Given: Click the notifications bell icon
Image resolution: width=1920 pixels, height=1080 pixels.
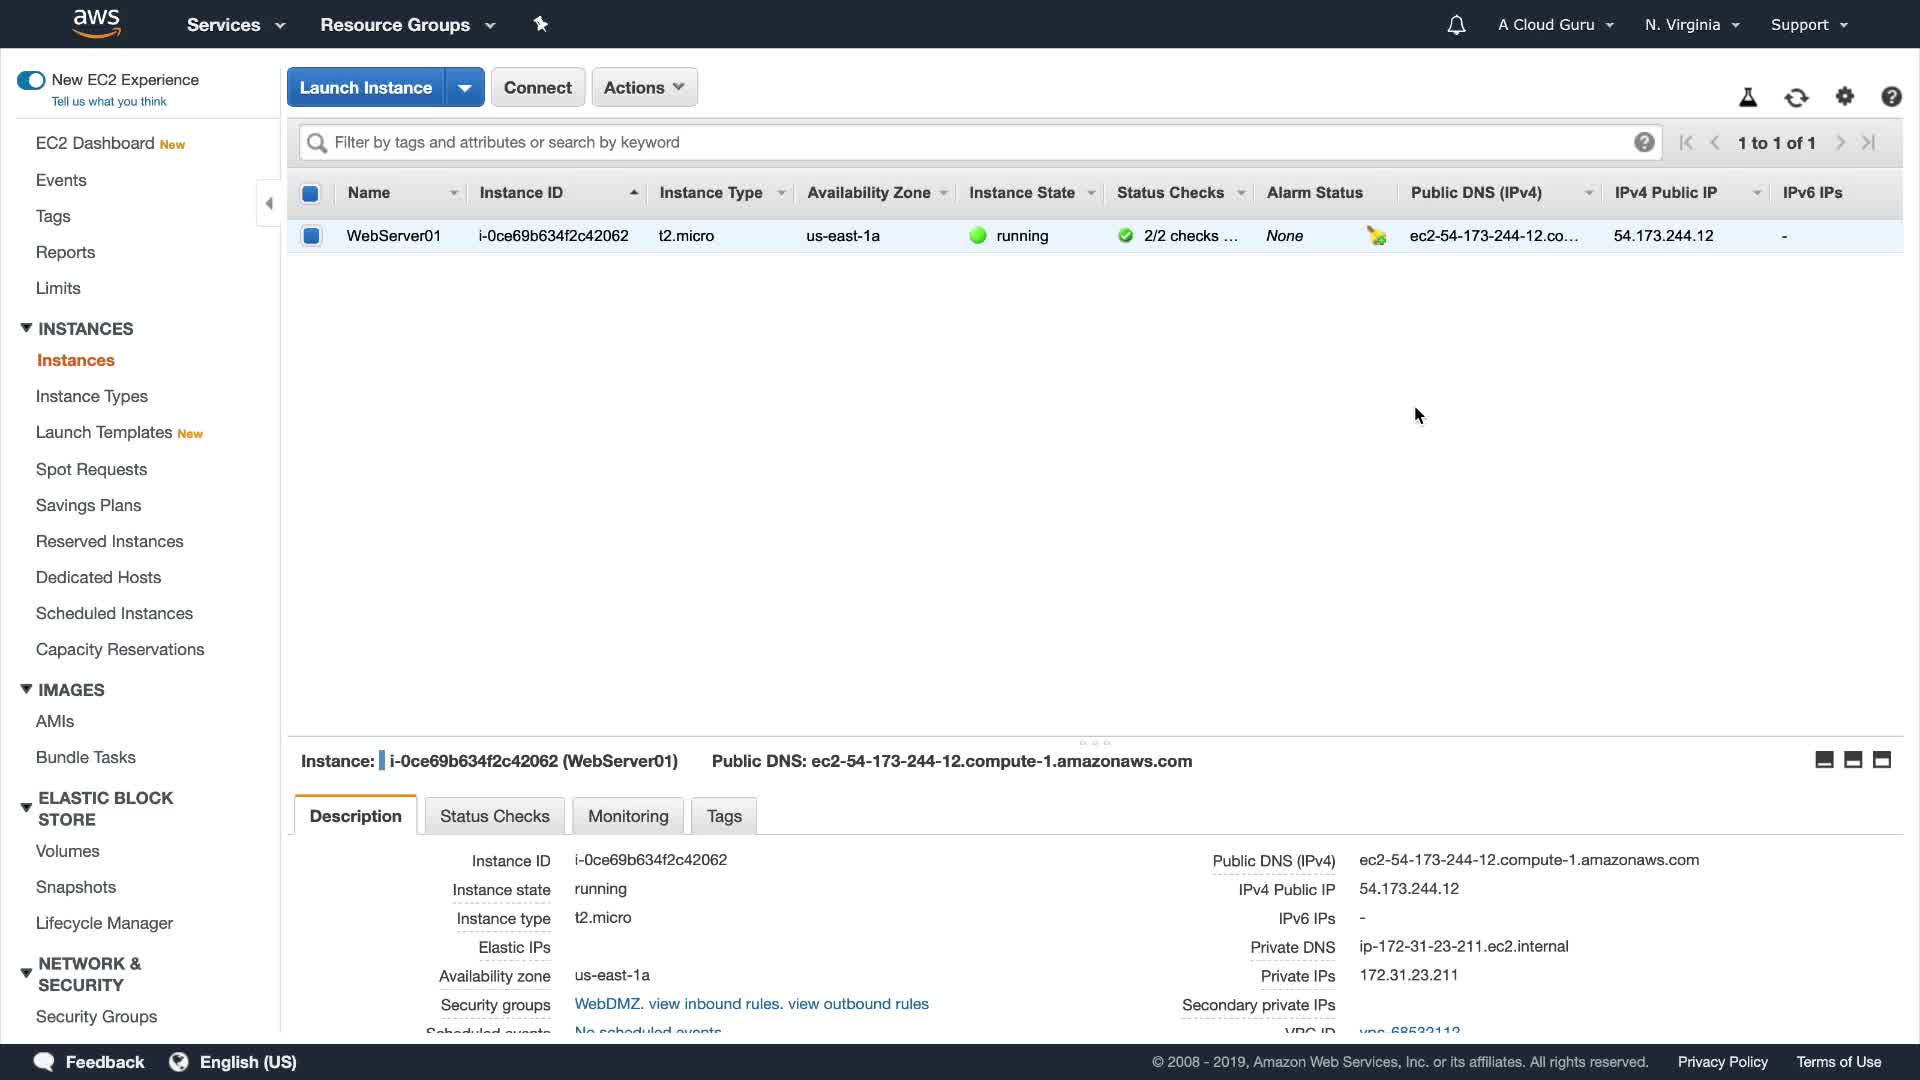Looking at the screenshot, I should (x=1456, y=25).
